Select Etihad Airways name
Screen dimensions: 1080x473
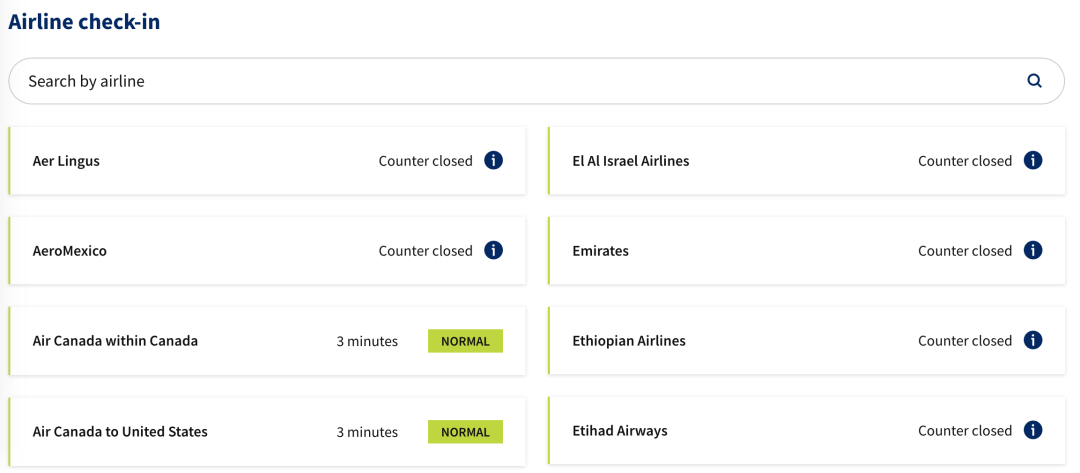[620, 432]
